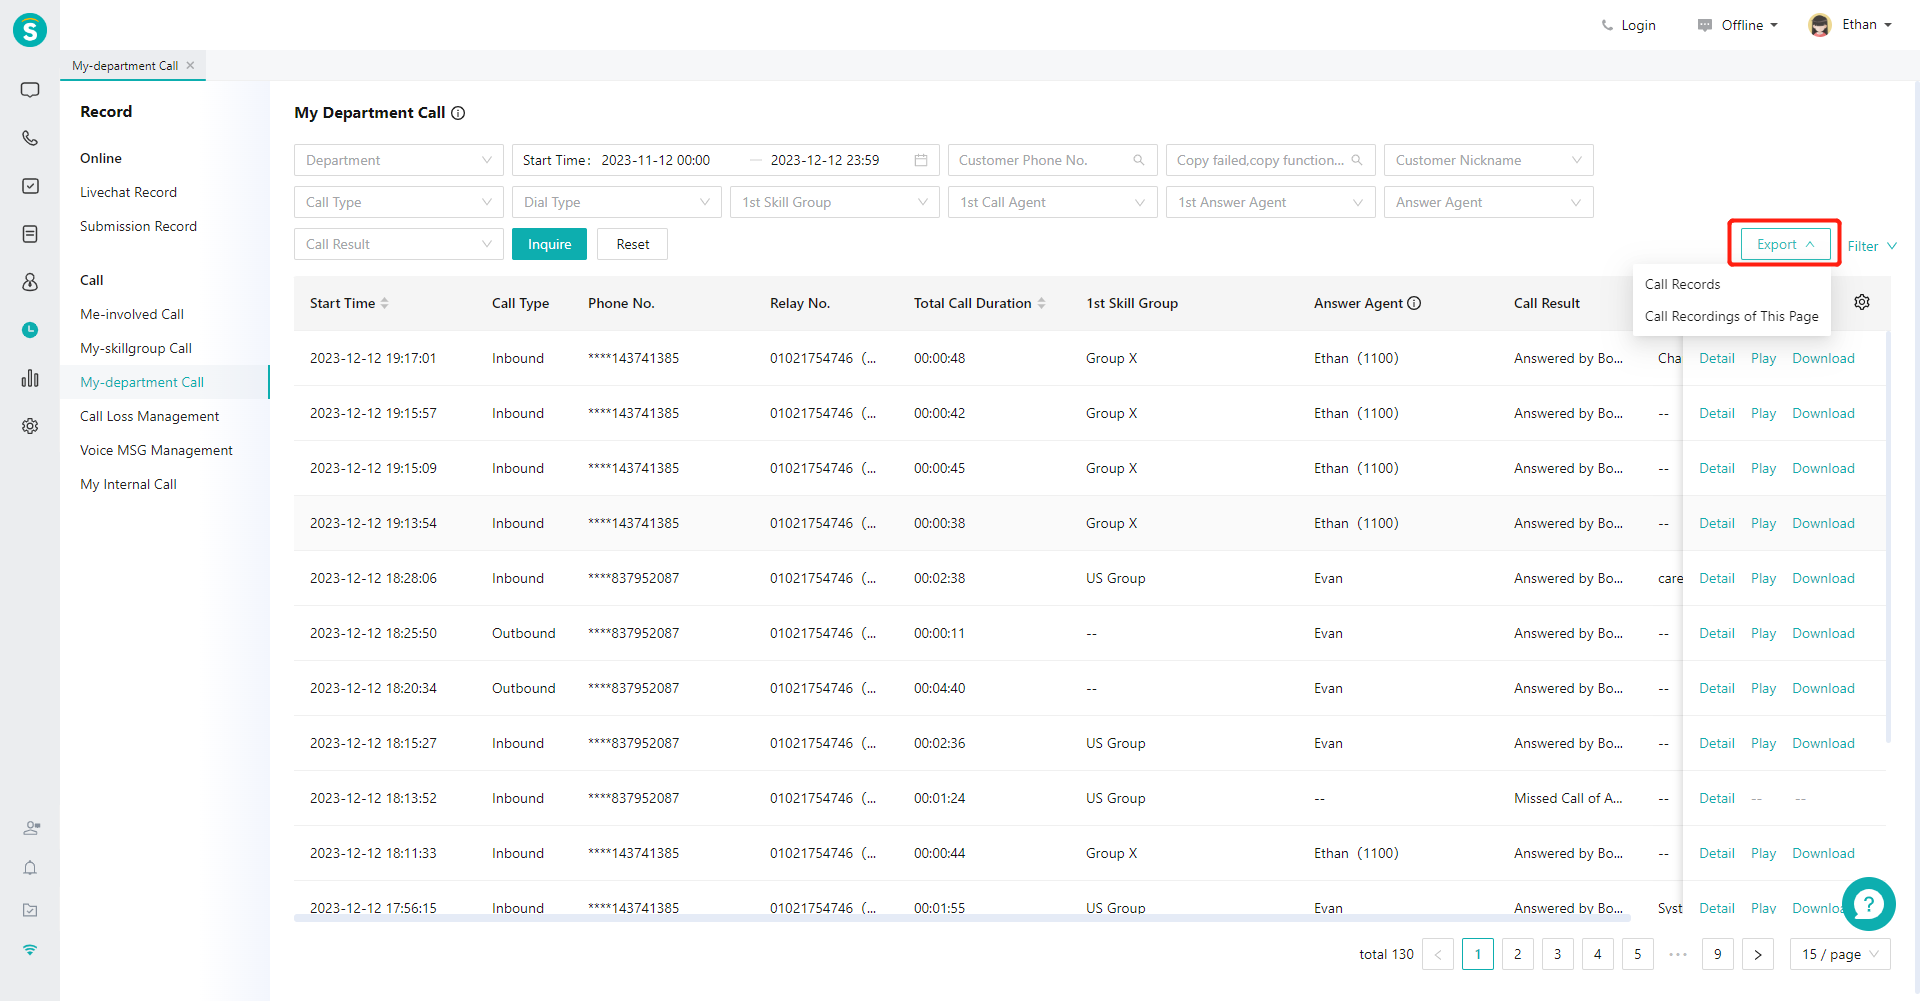Open the Answer Agent filter dropdown
The height and width of the screenshot is (1001, 1920).
1488,202
